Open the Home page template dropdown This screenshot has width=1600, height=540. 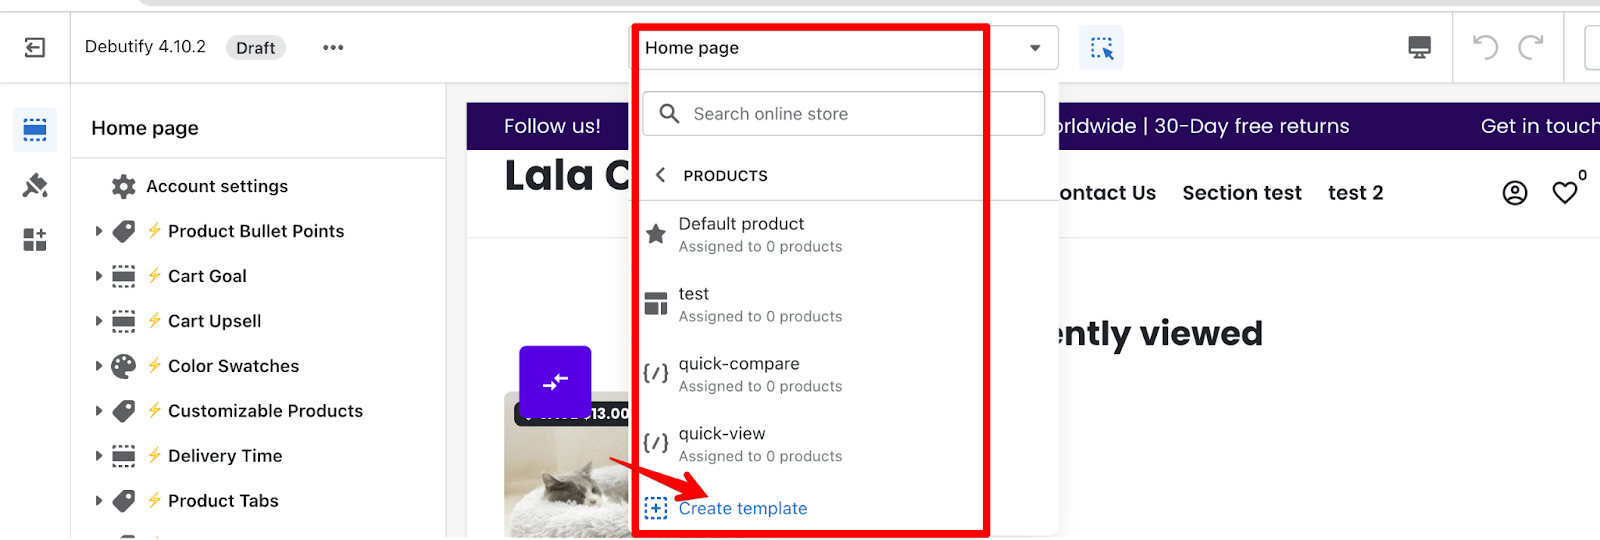click(843, 48)
